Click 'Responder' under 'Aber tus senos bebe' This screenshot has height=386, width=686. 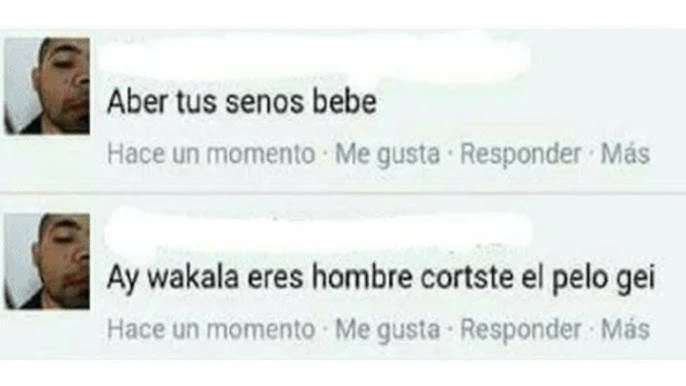[520, 154]
